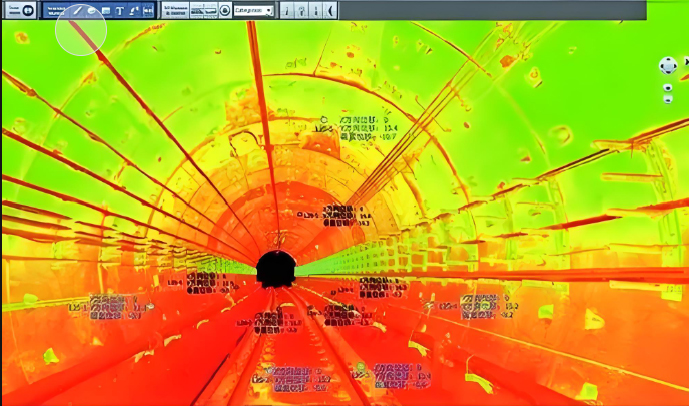Click the circular icon at toolbar far left

click(x=28, y=10)
